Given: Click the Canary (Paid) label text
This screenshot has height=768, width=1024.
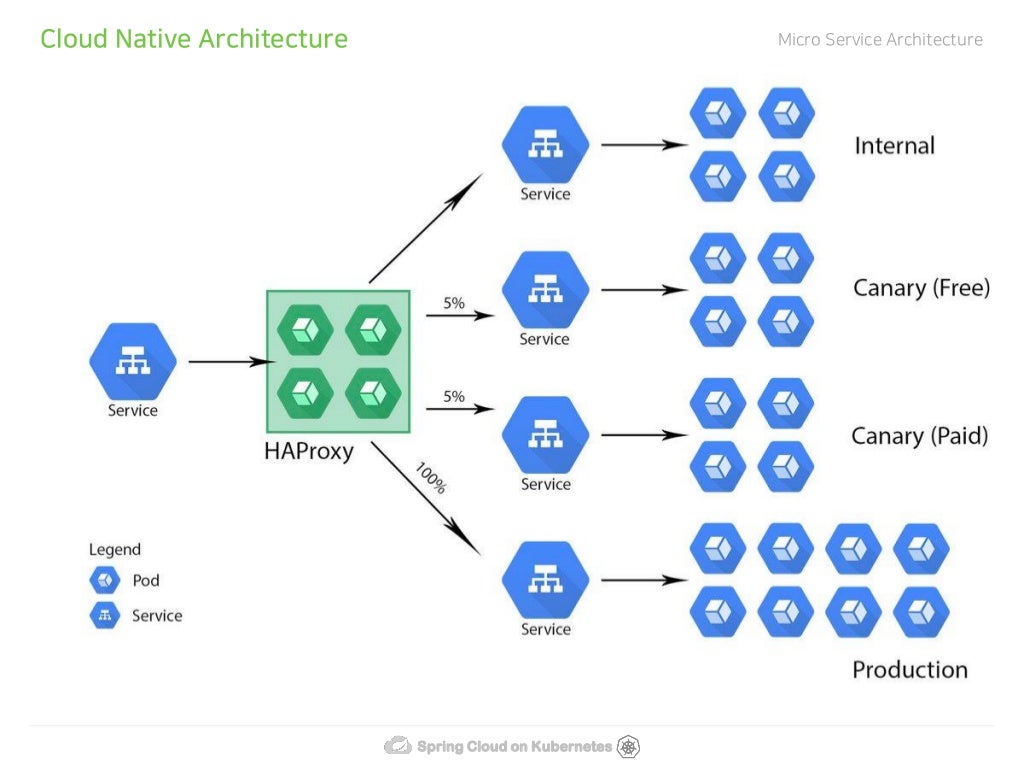Looking at the screenshot, I should point(920,436).
